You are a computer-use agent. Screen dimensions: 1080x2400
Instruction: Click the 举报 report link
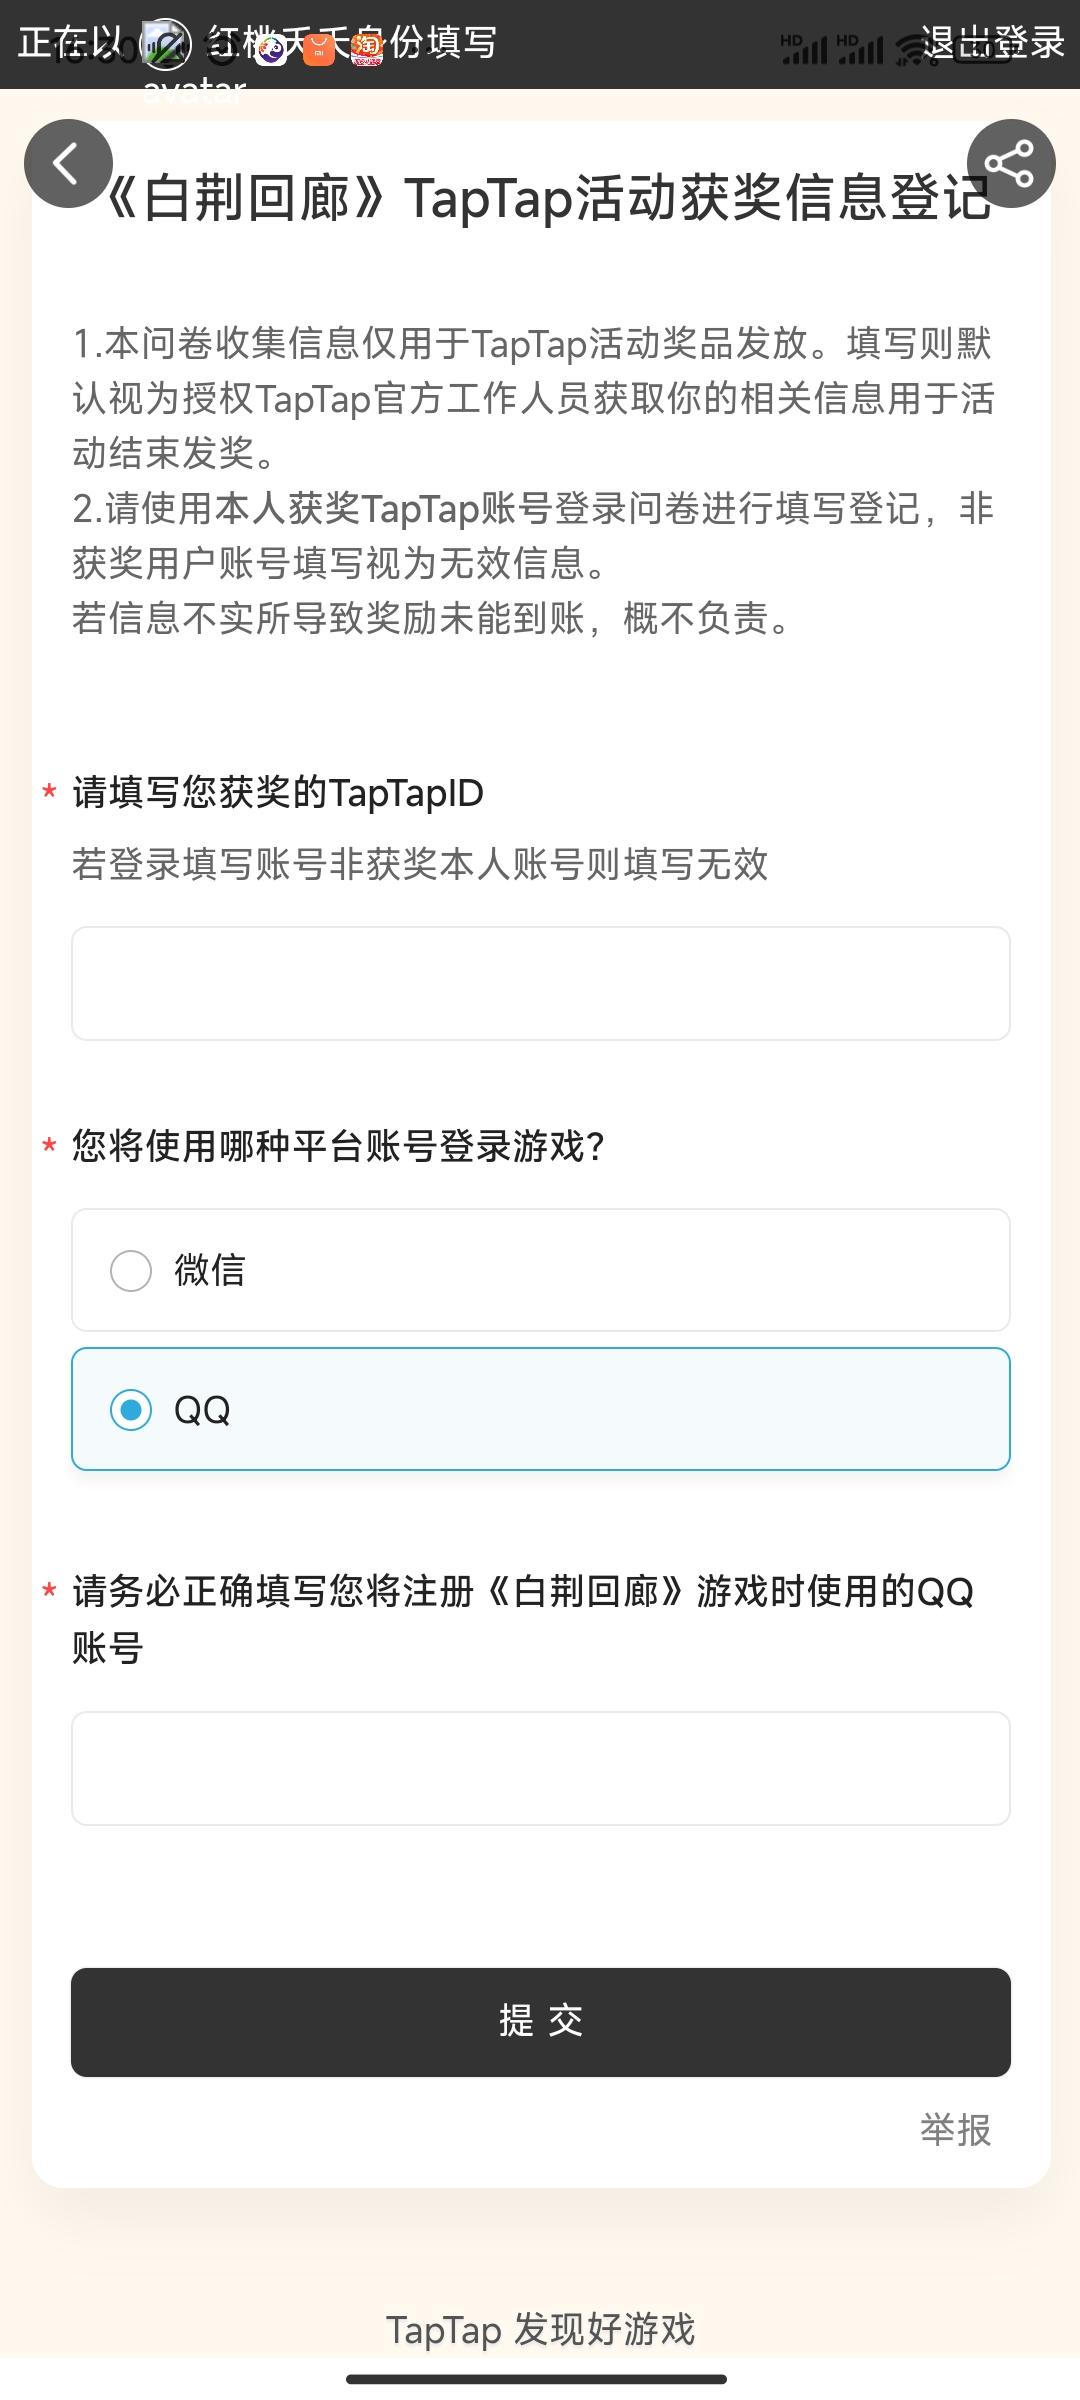[955, 2130]
